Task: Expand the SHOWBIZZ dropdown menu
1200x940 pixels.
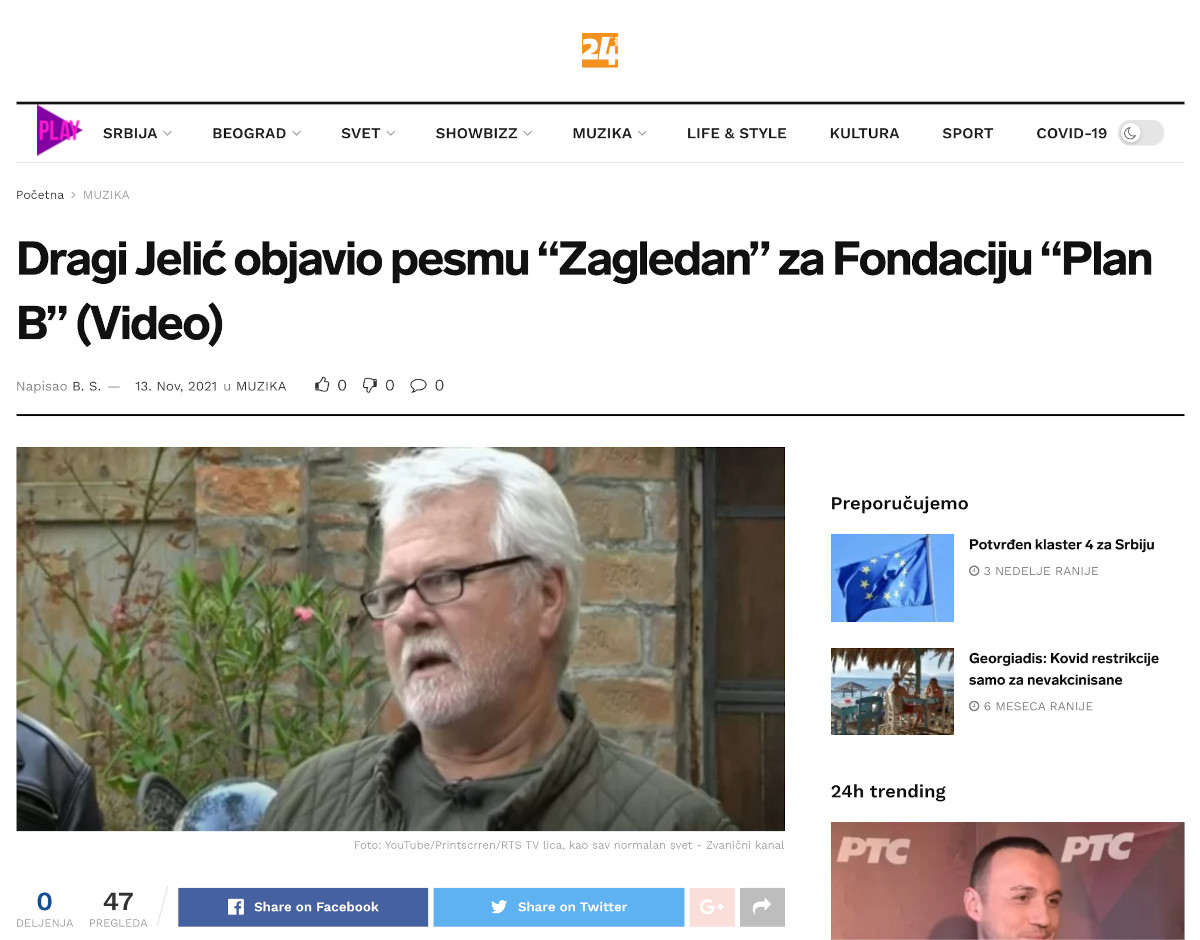Action: click(x=483, y=133)
